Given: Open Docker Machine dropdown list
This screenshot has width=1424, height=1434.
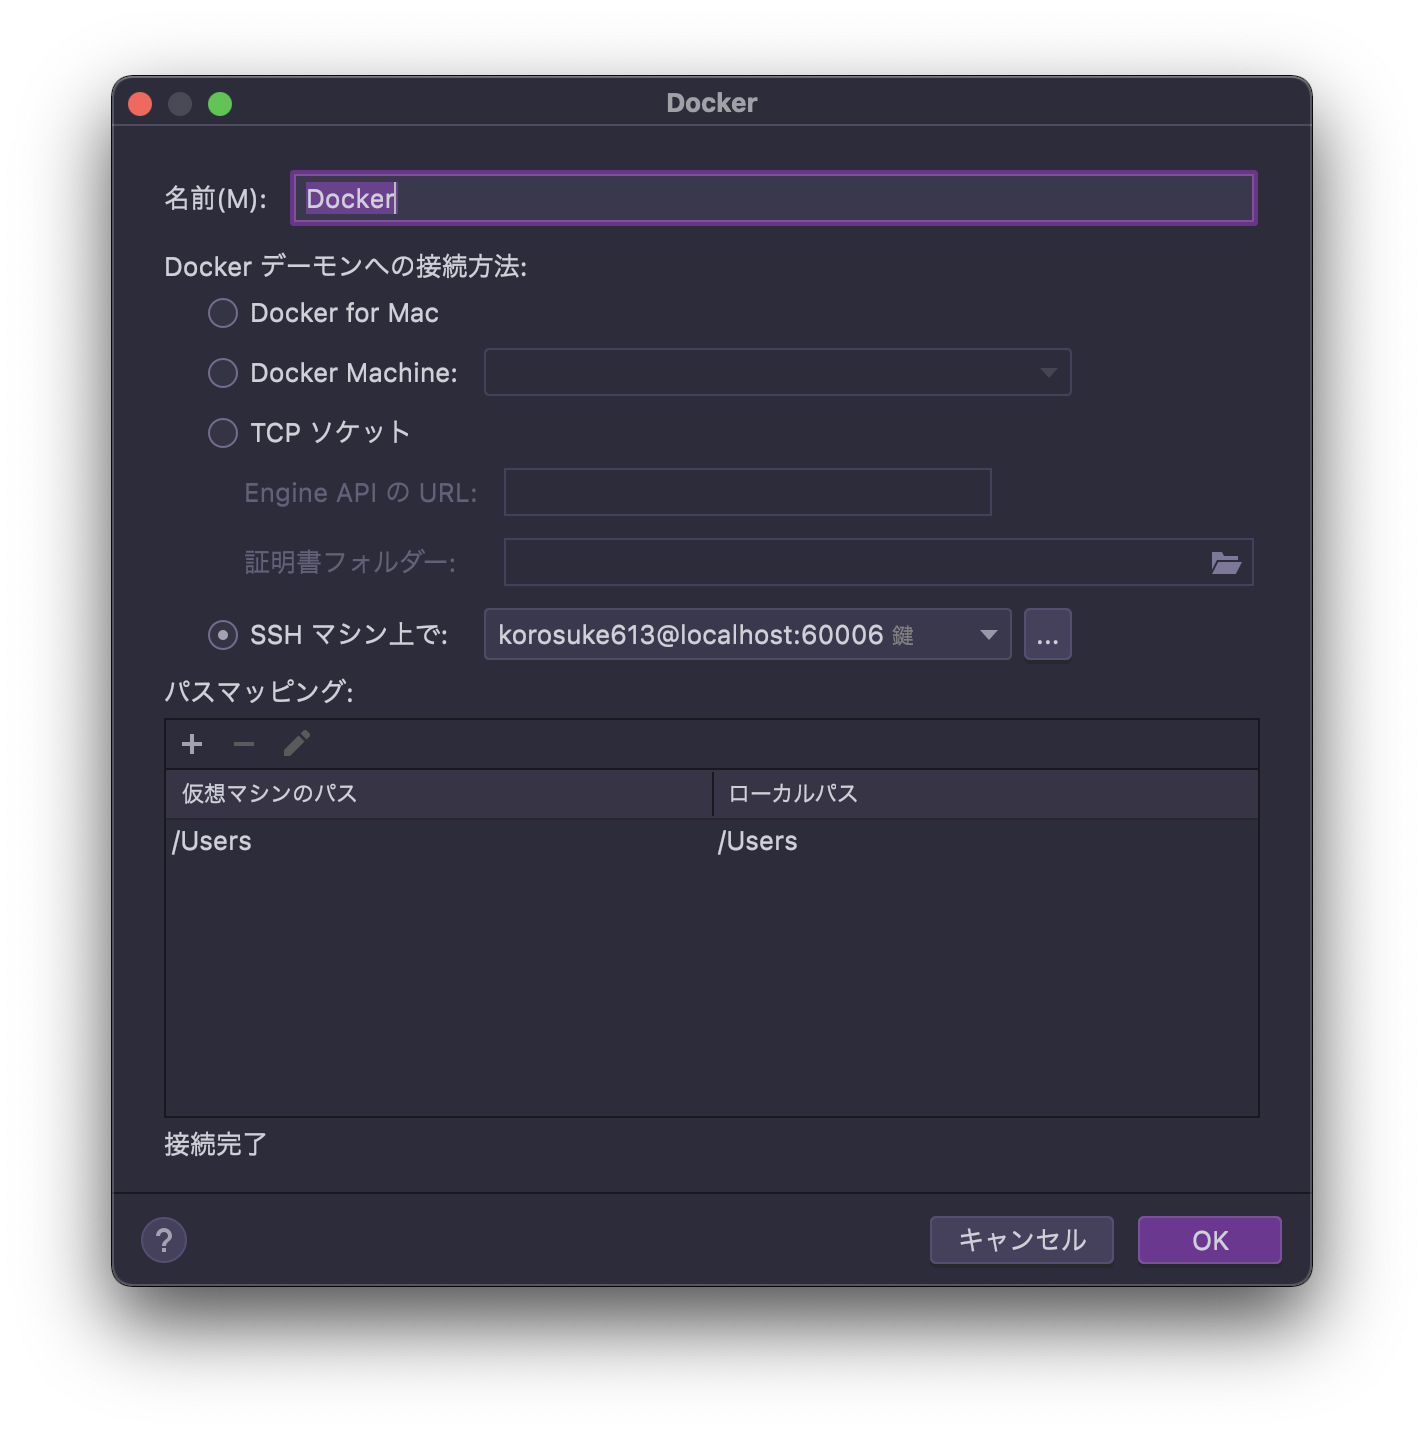Looking at the screenshot, I should coord(778,372).
